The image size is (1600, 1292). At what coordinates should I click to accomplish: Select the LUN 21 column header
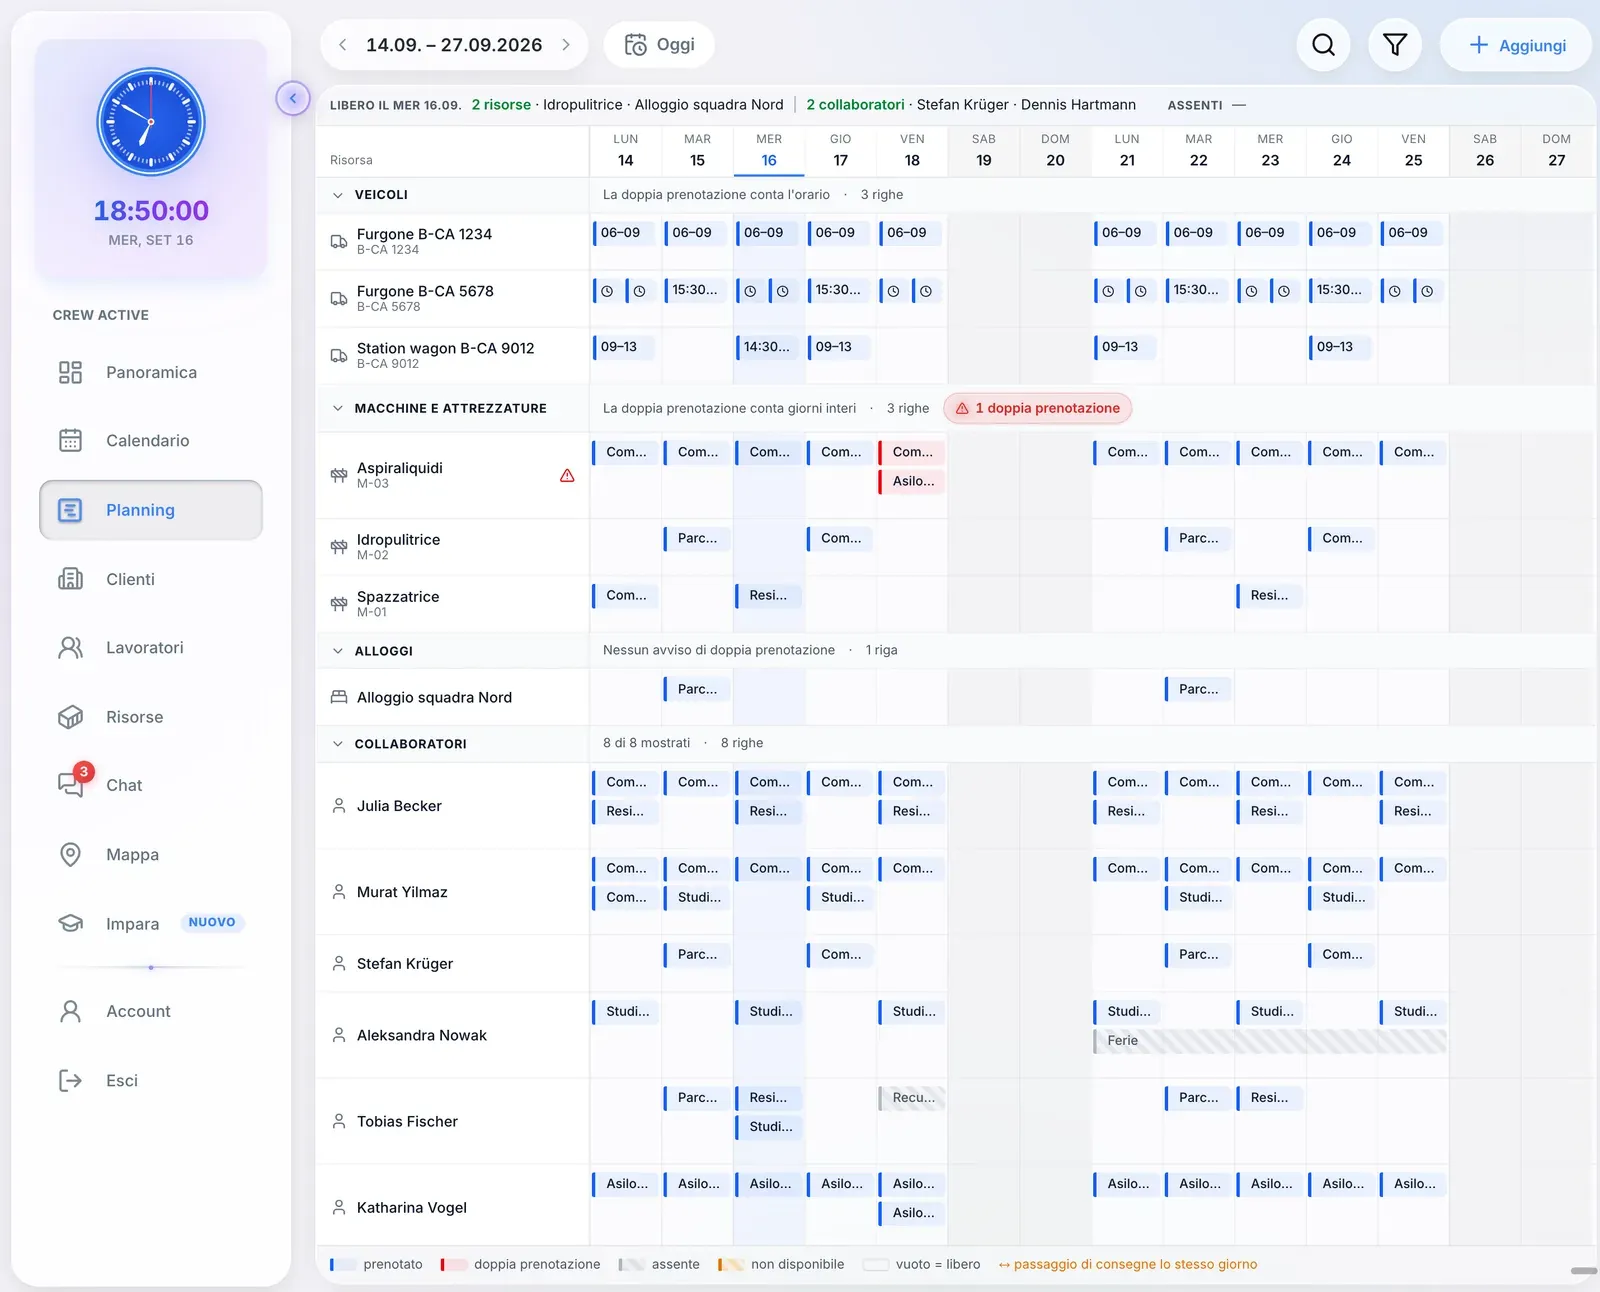pos(1127,150)
